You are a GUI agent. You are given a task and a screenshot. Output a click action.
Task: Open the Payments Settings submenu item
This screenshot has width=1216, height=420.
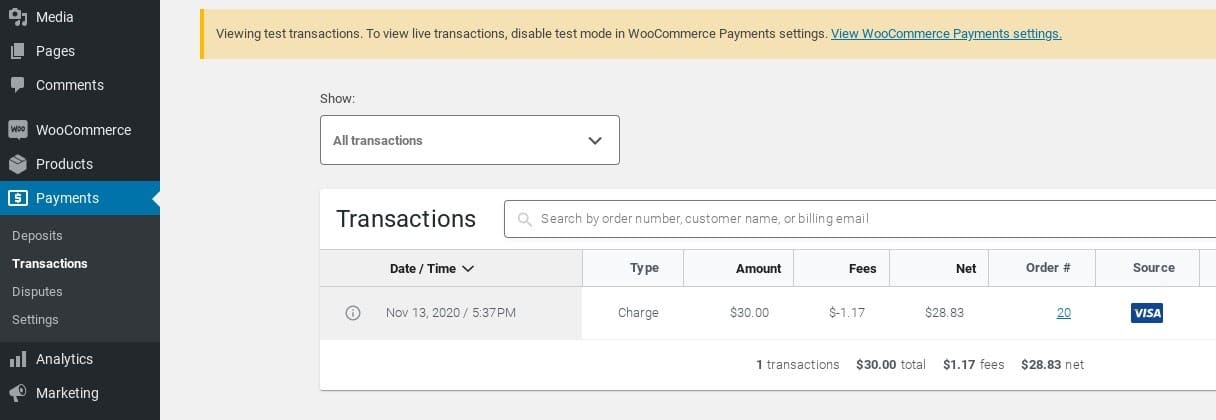click(35, 320)
